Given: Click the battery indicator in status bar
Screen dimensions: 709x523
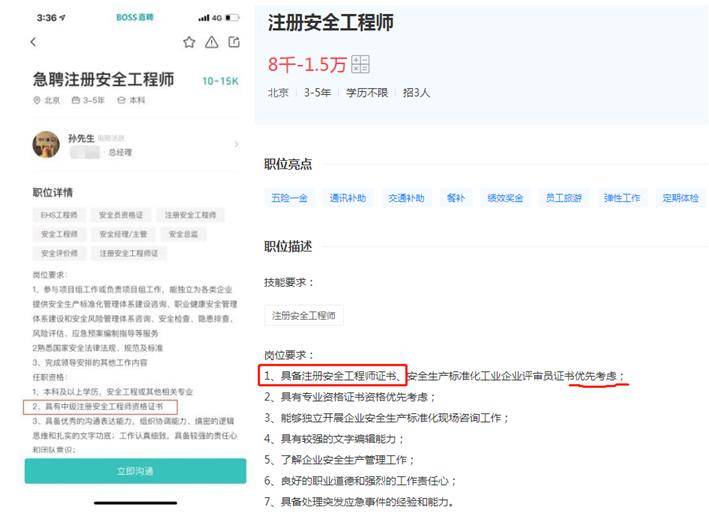Looking at the screenshot, I should coord(232,18).
